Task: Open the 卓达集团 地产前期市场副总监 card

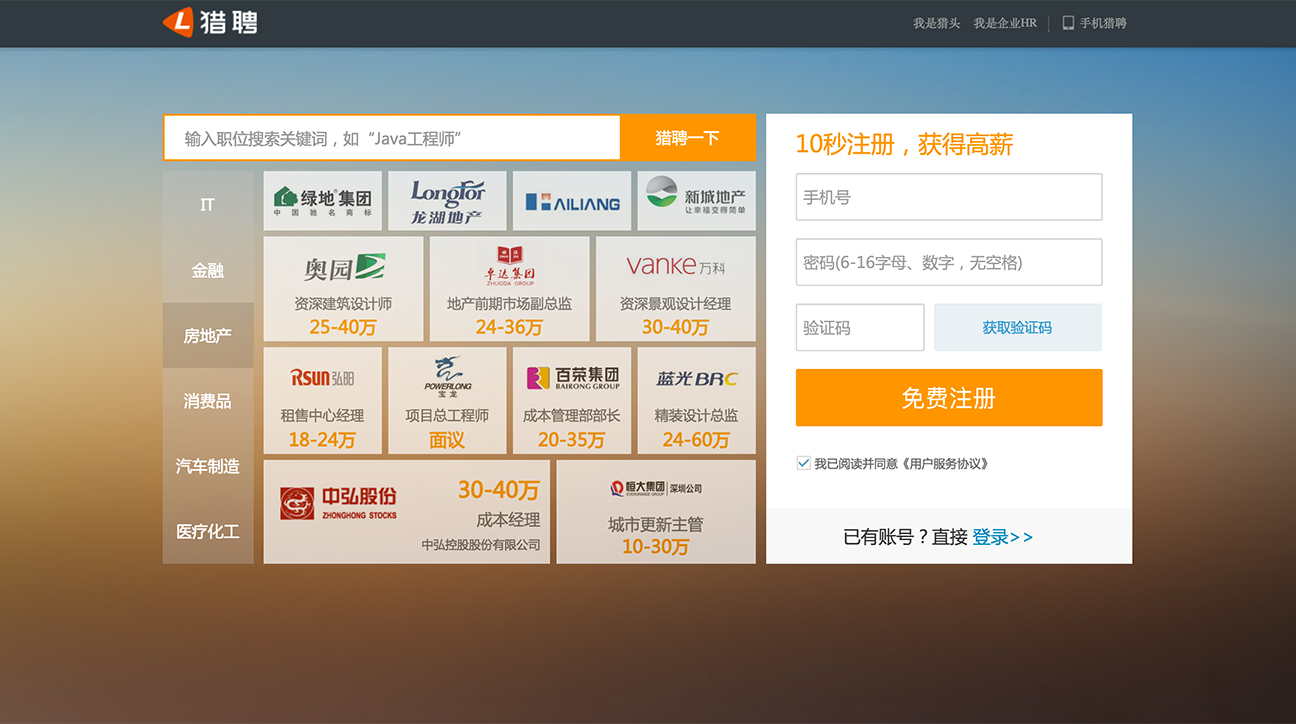Action: pos(509,289)
